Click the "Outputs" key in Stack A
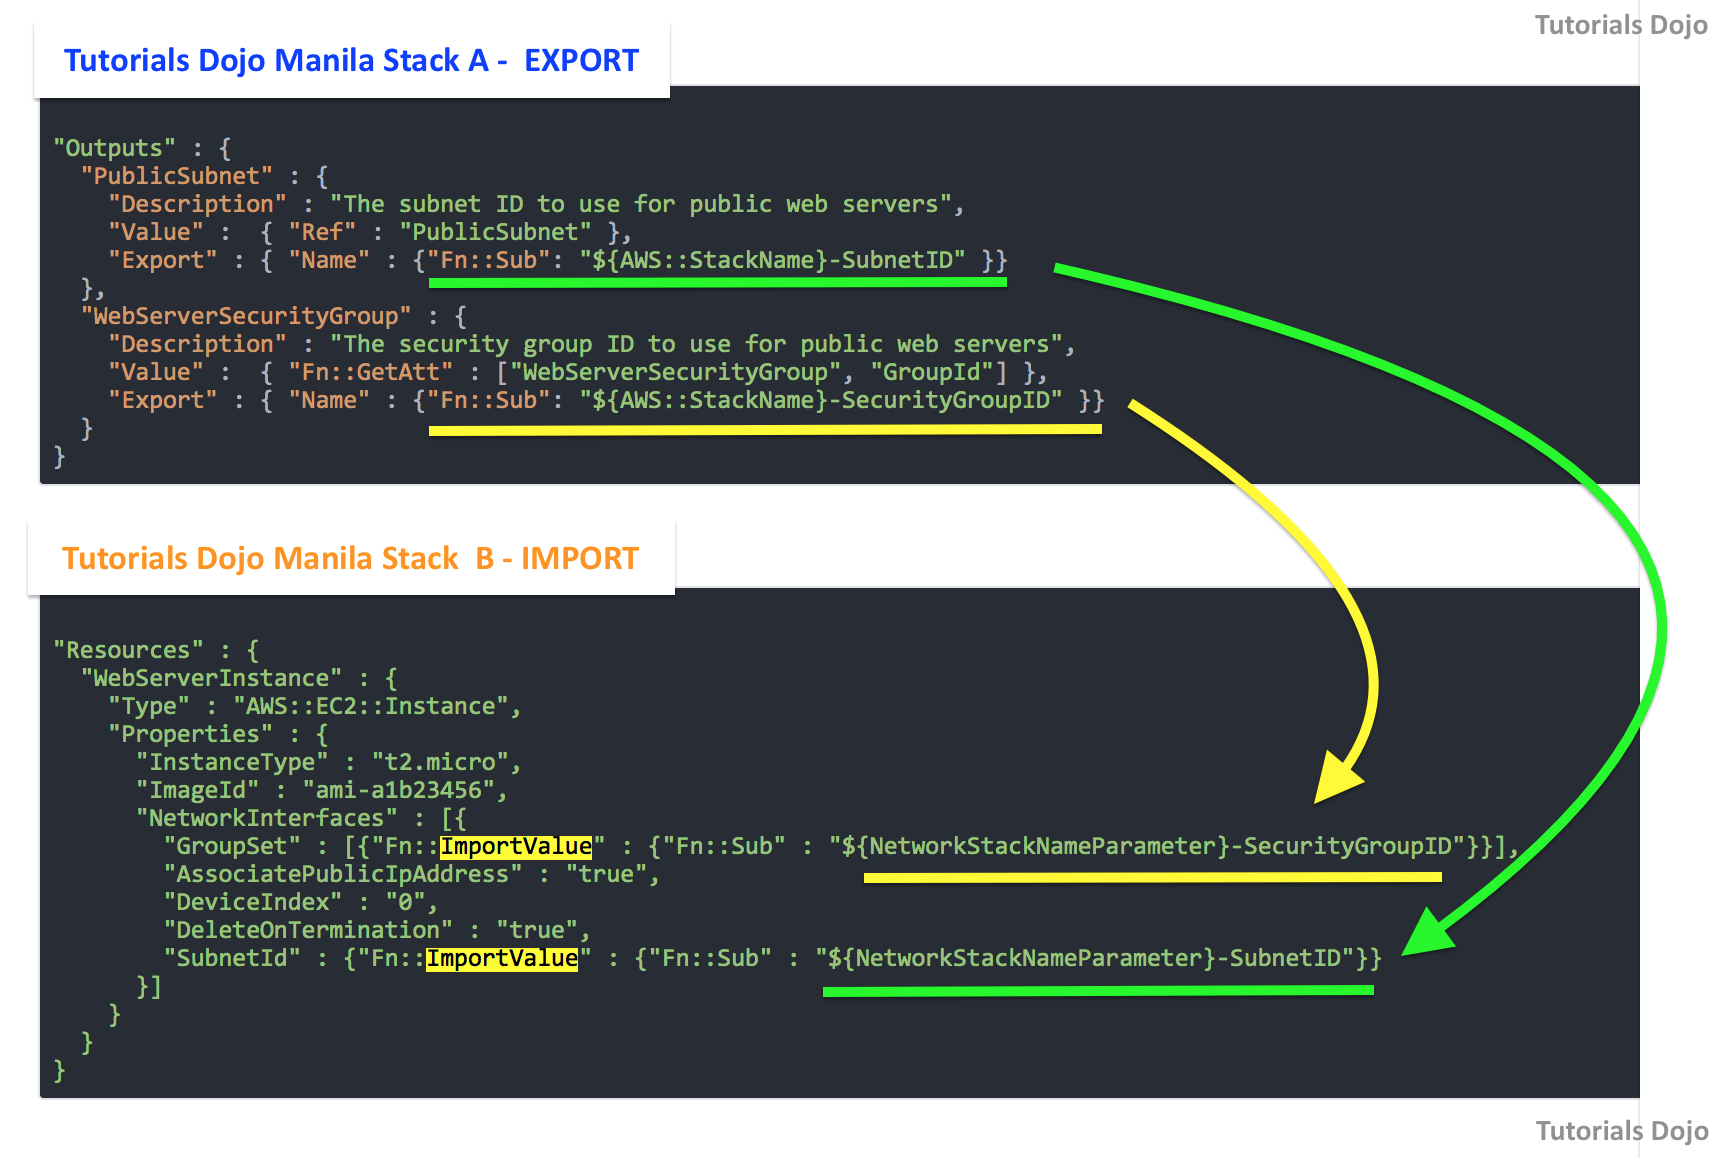1730x1158 pixels. 115,148
